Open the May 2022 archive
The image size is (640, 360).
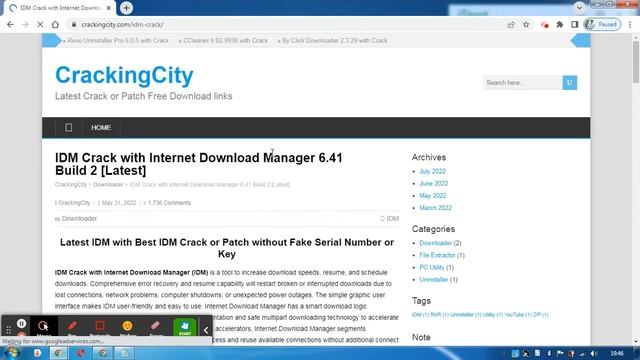[x=433, y=196]
